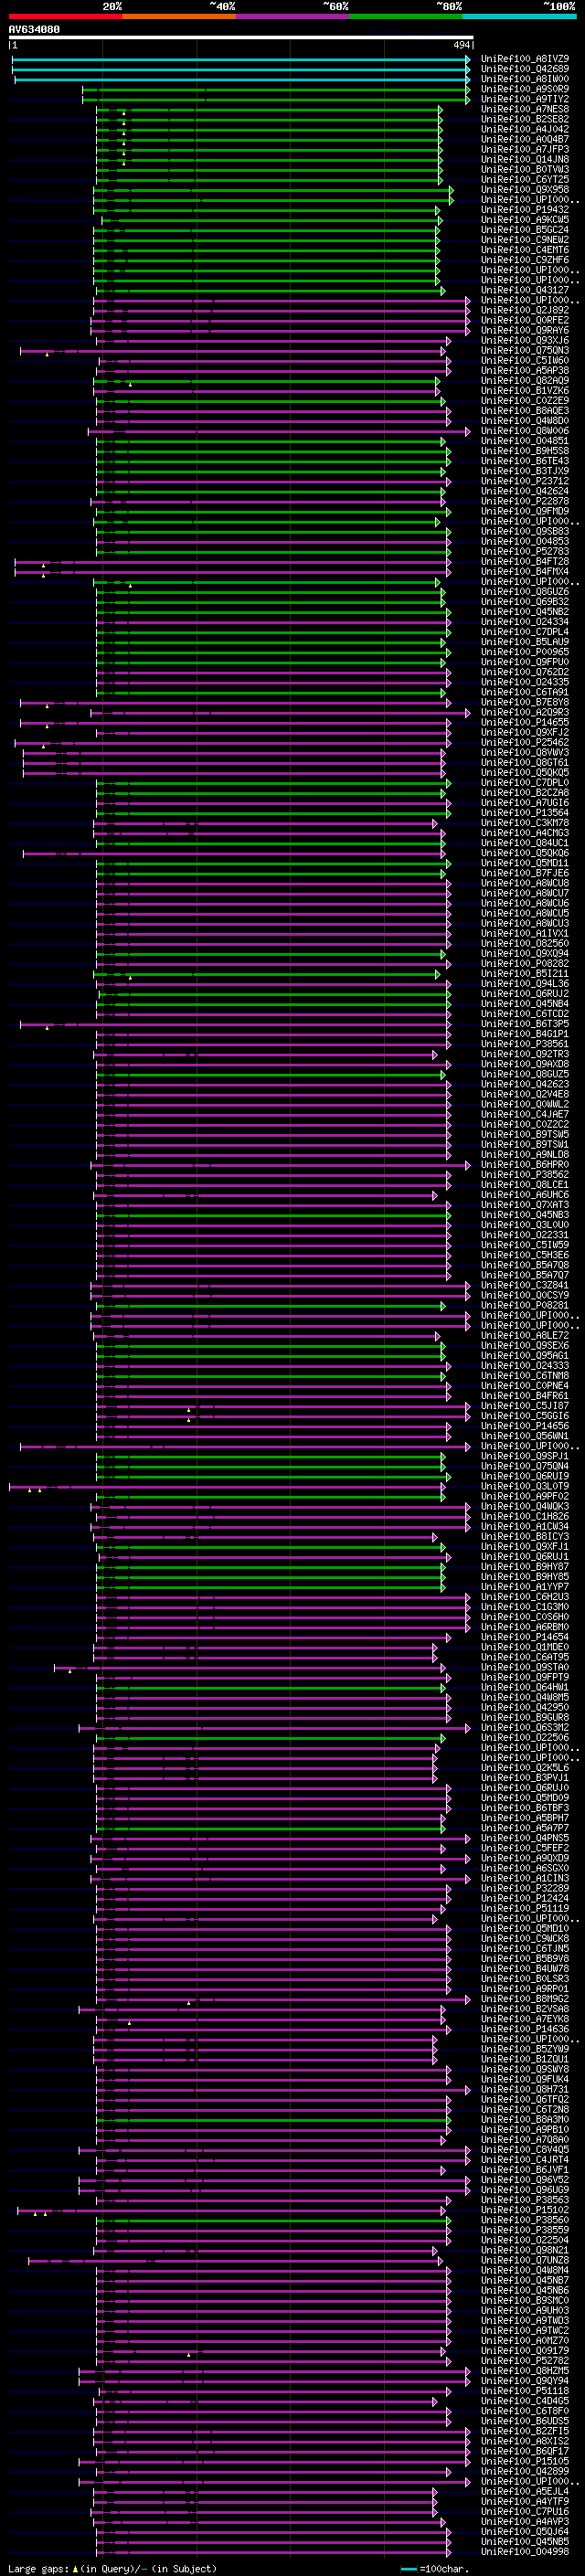Click hit label UniRef100_P14655
Image resolution: width=585 pixels, height=2576 pixels.
coord(525,722)
